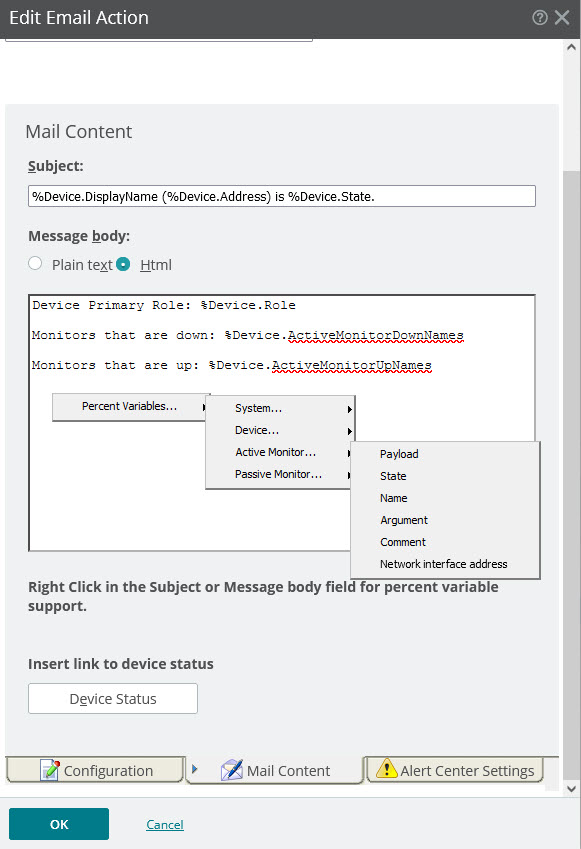This screenshot has width=581, height=849.
Task: Click inside the Subject input field
Action: [282, 196]
